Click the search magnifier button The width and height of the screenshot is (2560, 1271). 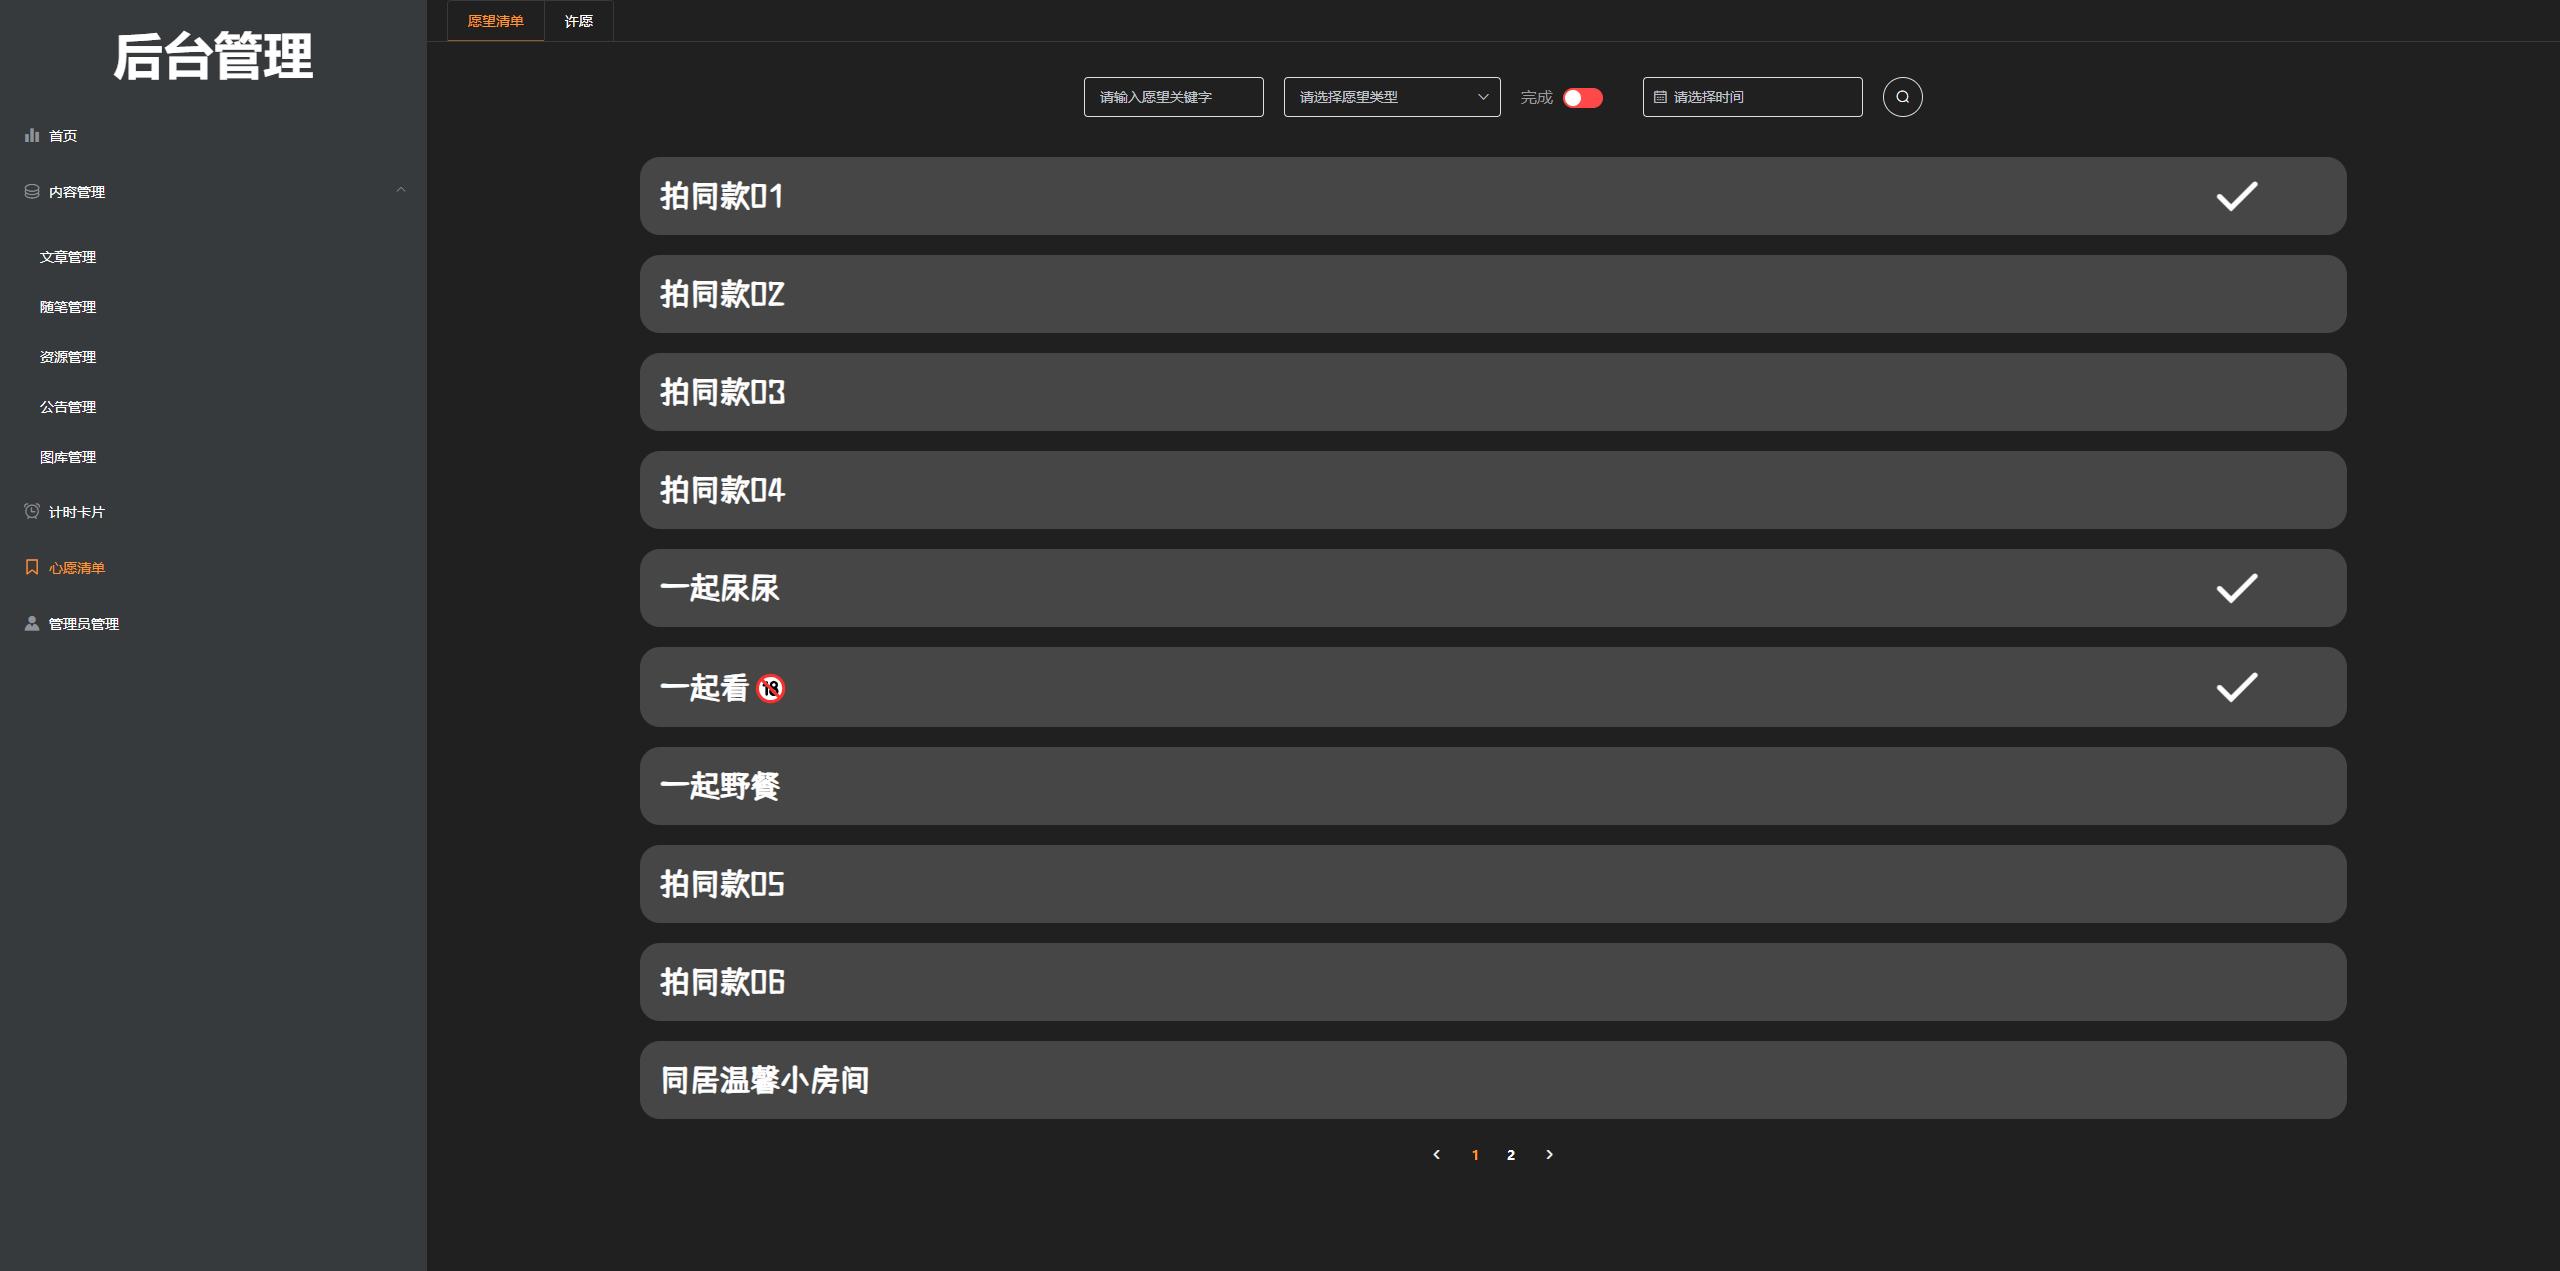pyautogui.click(x=1902, y=97)
